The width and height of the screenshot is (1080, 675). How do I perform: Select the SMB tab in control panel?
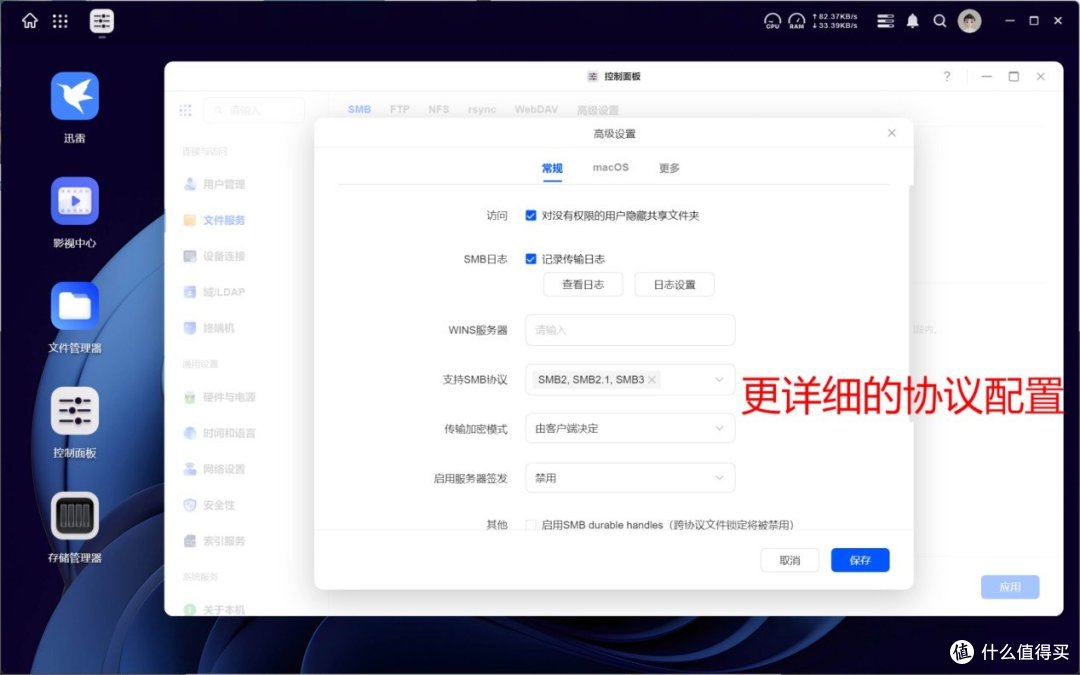click(x=360, y=110)
